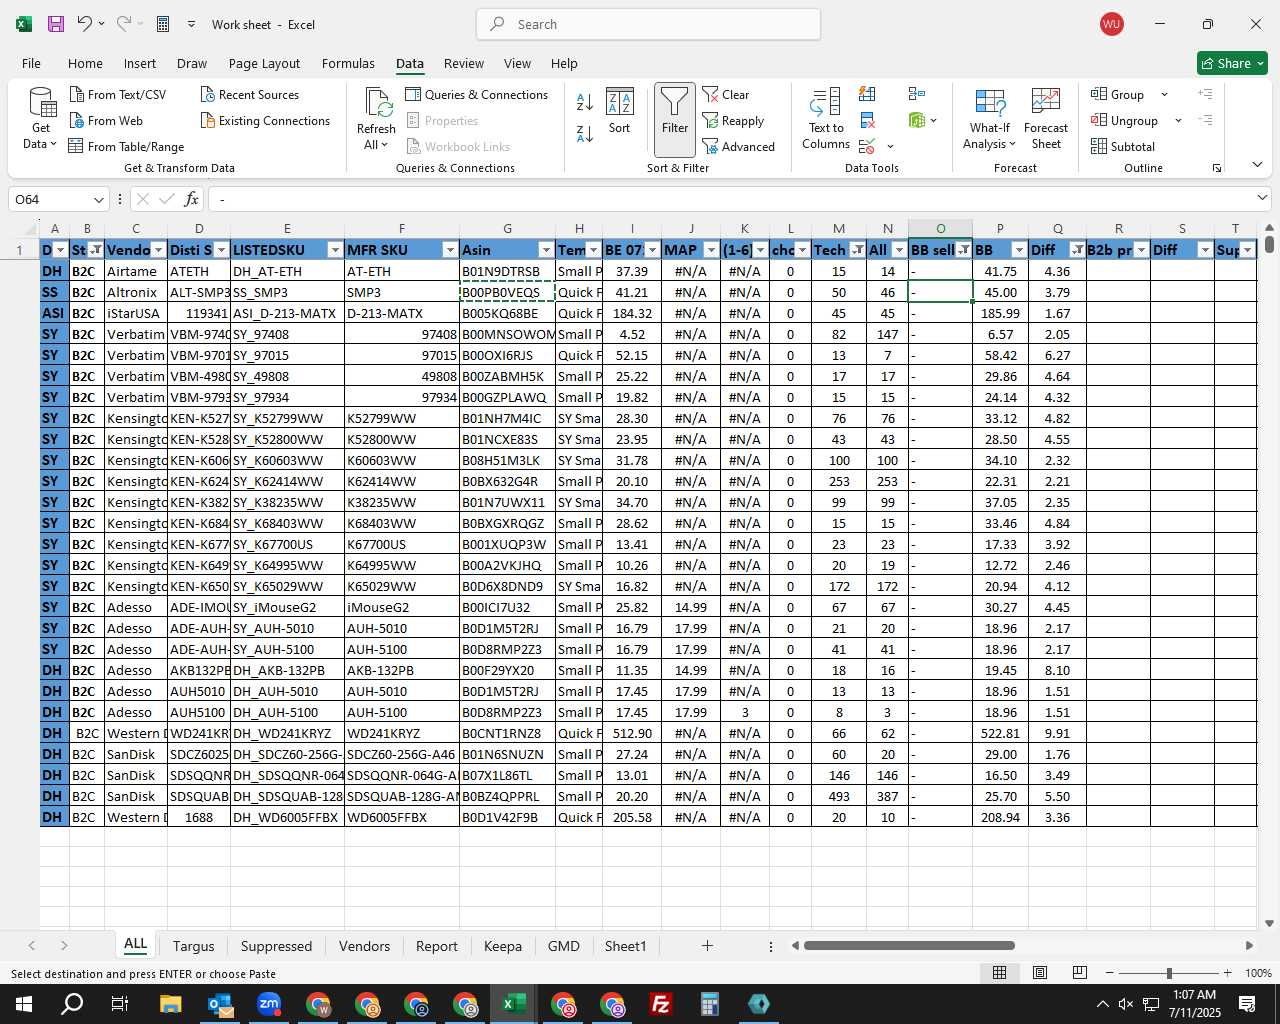
Task: Expand the Ungroup dropdown arrow
Action: coord(1178,120)
